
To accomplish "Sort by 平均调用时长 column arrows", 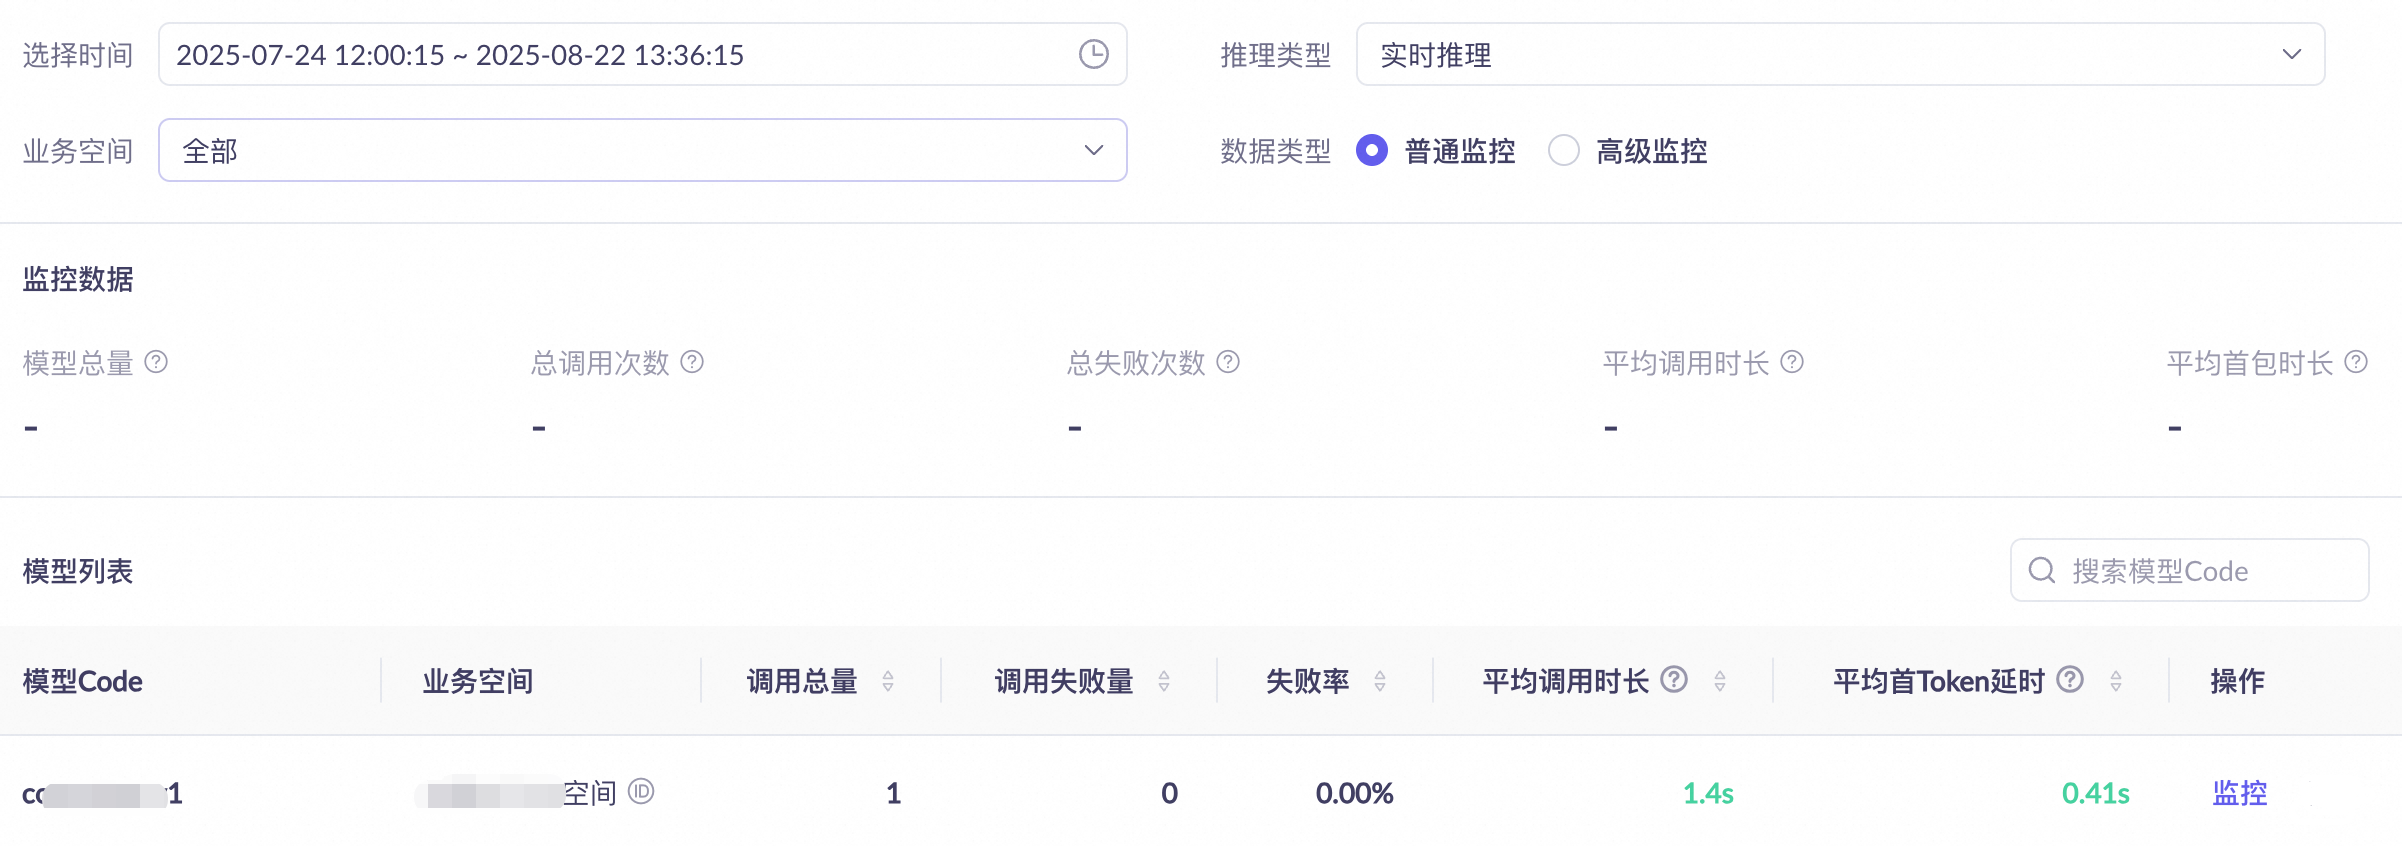I will 1720,681.
